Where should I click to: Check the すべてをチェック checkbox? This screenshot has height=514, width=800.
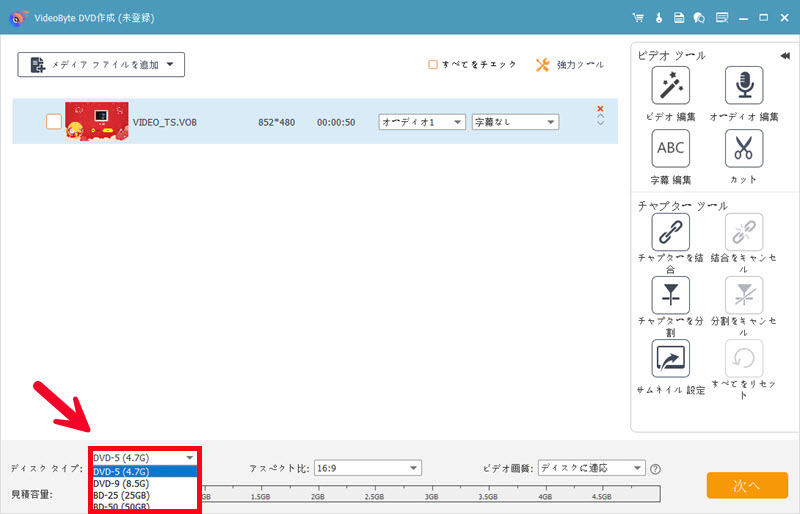point(433,64)
